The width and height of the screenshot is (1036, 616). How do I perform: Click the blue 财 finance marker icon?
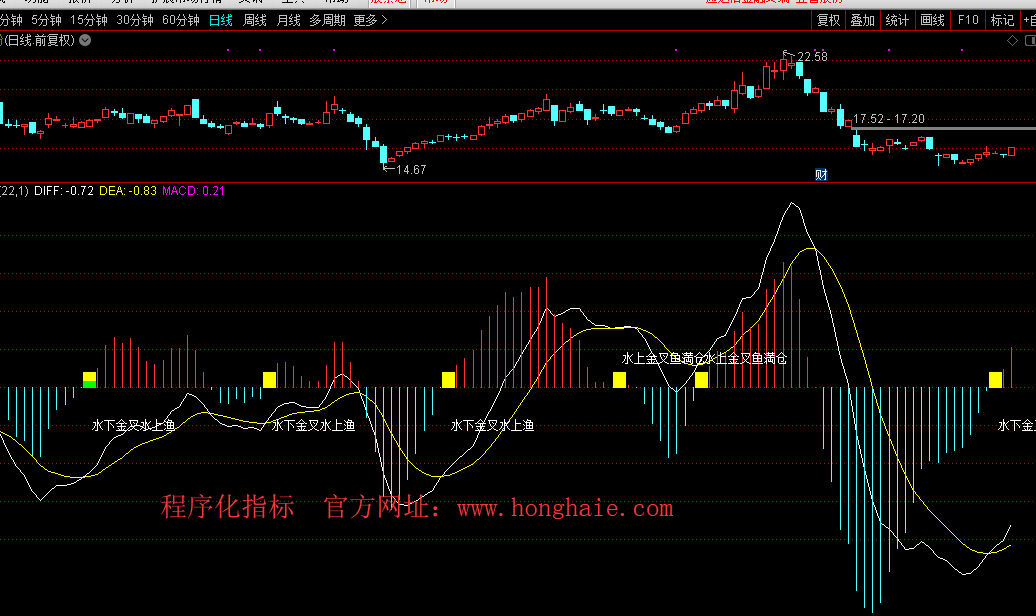pyautogui.click(x=821, y=175)
